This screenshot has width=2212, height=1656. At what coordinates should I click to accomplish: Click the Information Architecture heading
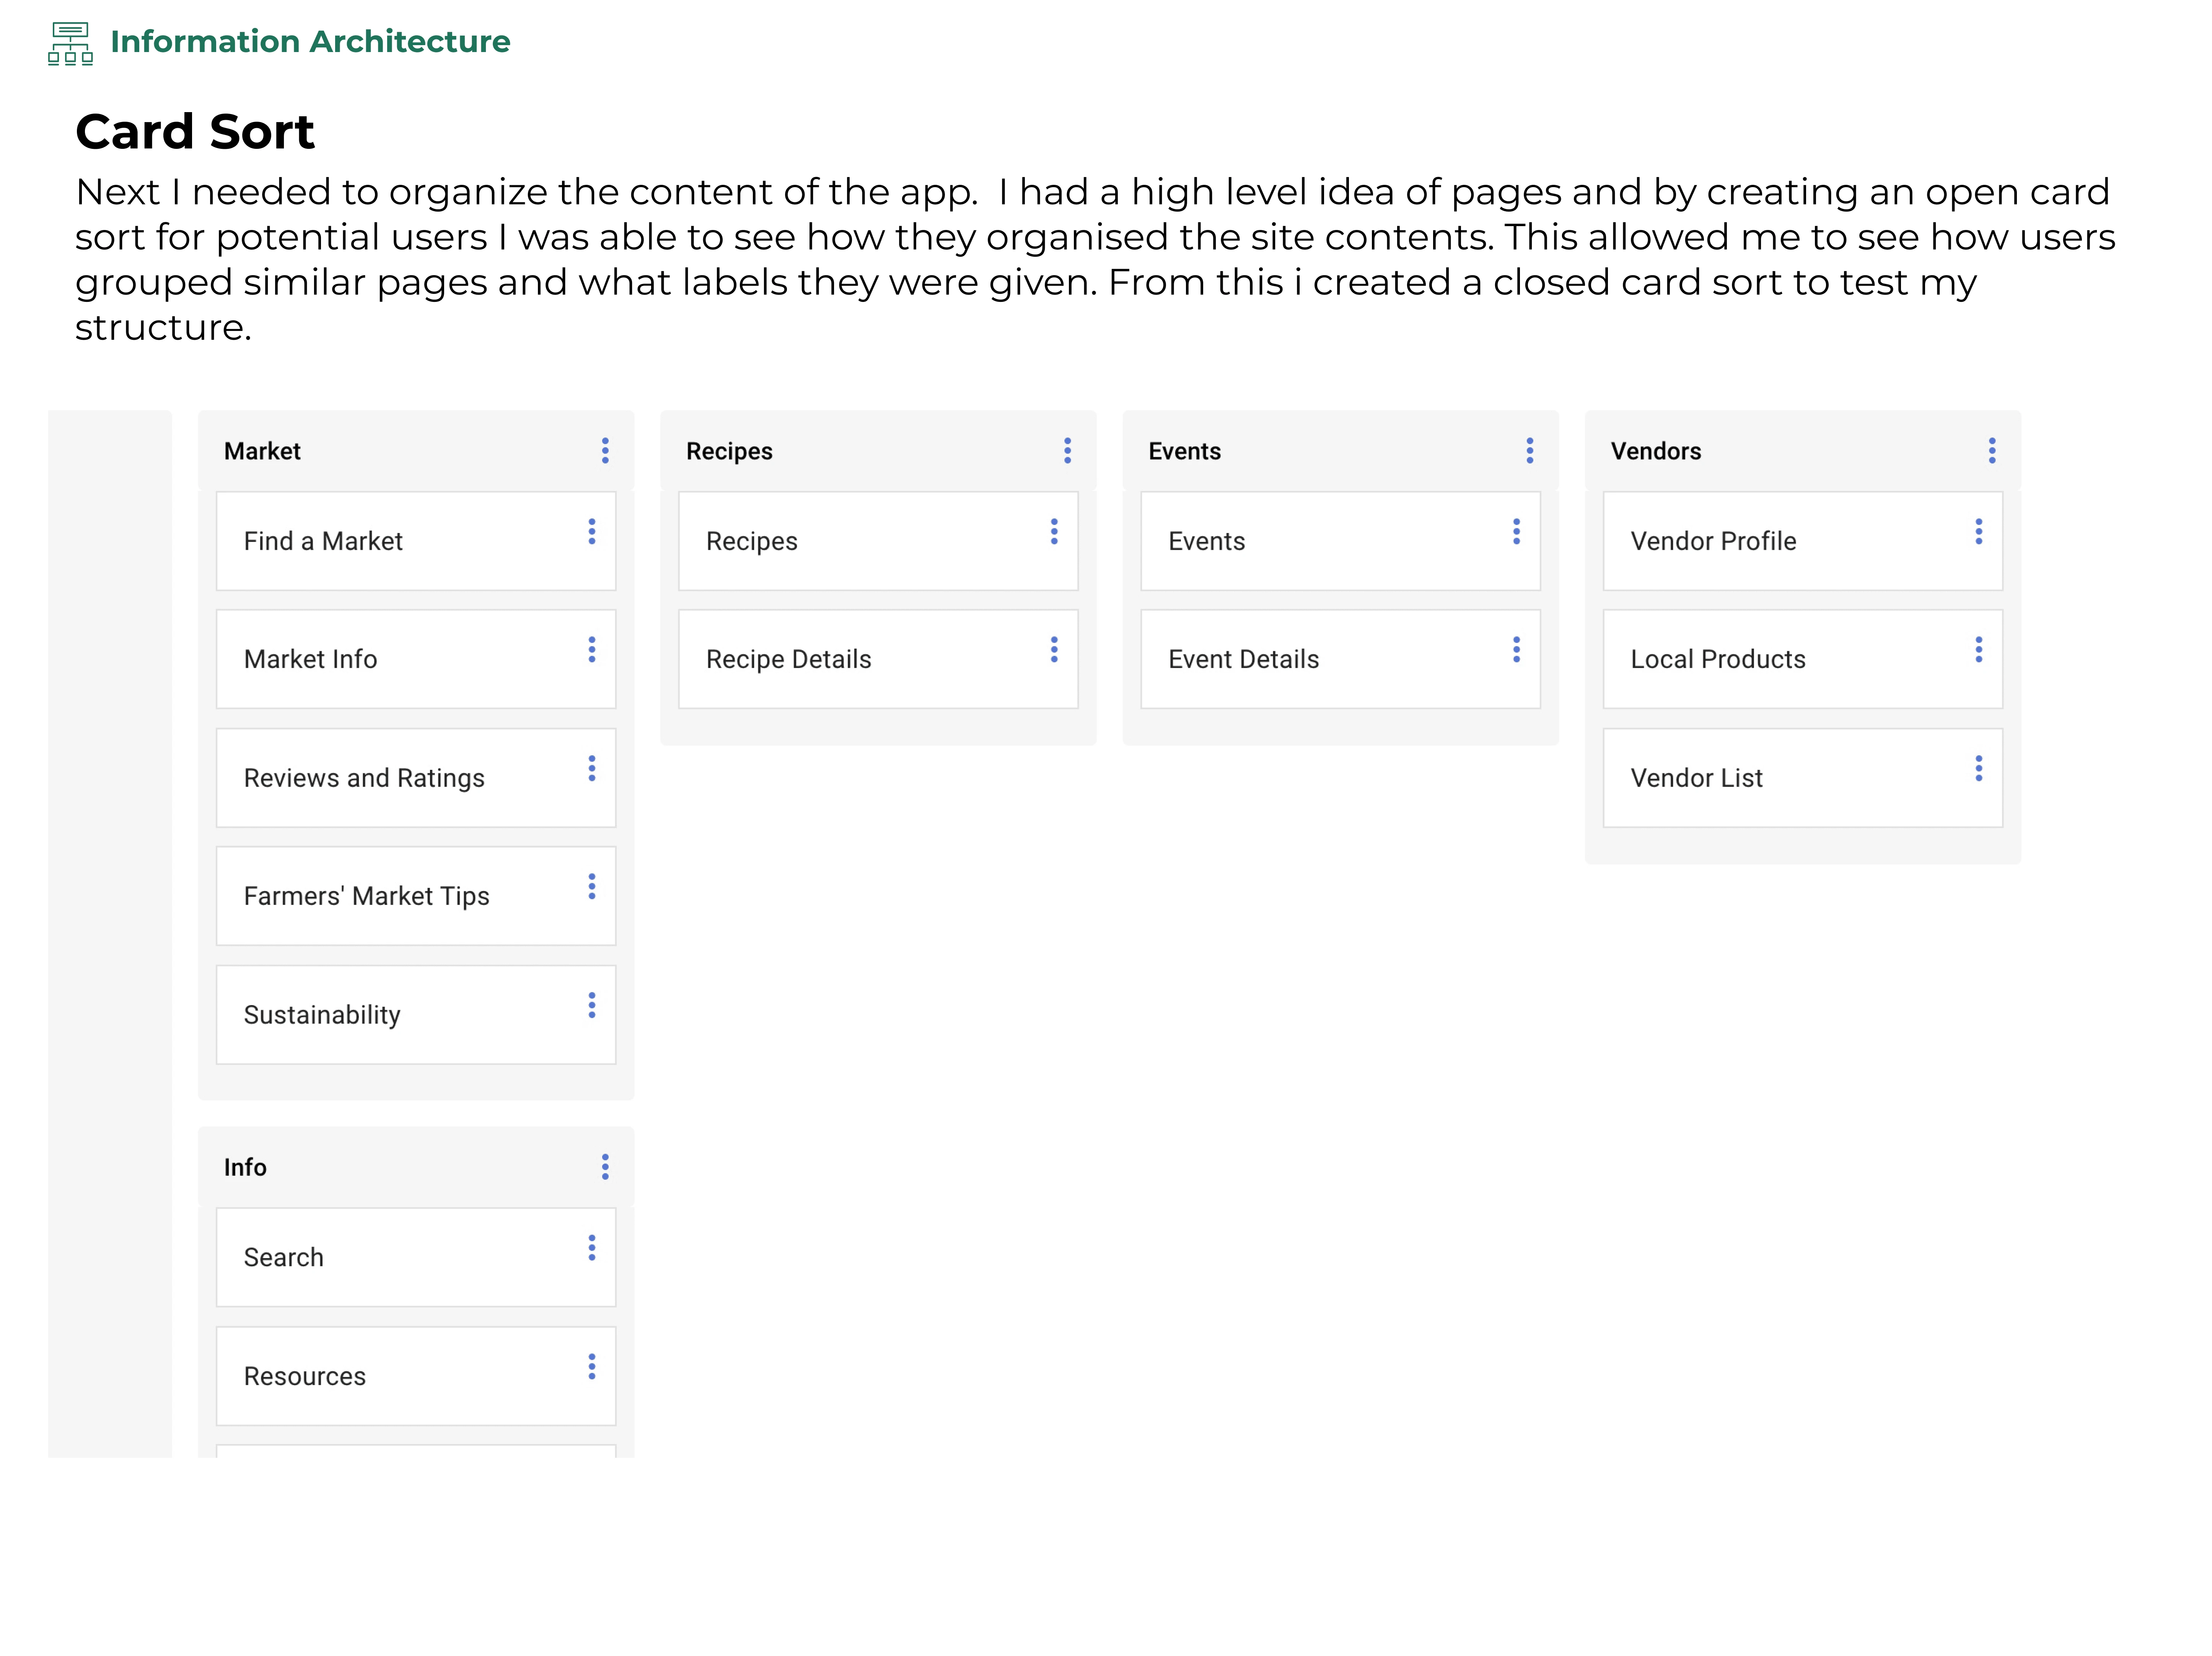click(310, 42)
